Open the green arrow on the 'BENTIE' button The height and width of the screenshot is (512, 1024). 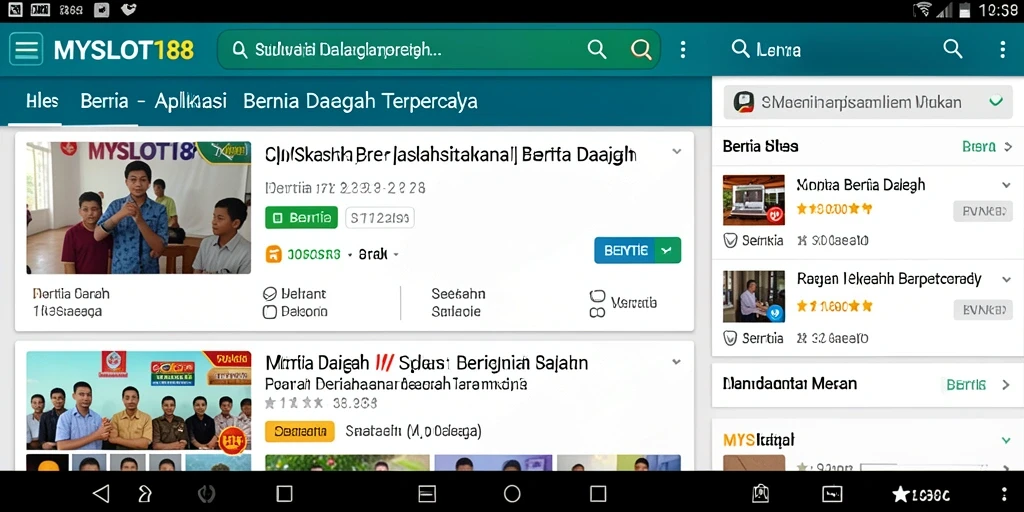[667, 250]
